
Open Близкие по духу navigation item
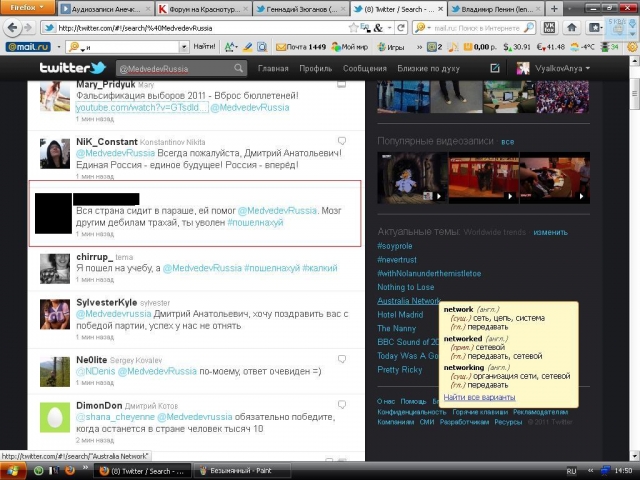point(429,69)
